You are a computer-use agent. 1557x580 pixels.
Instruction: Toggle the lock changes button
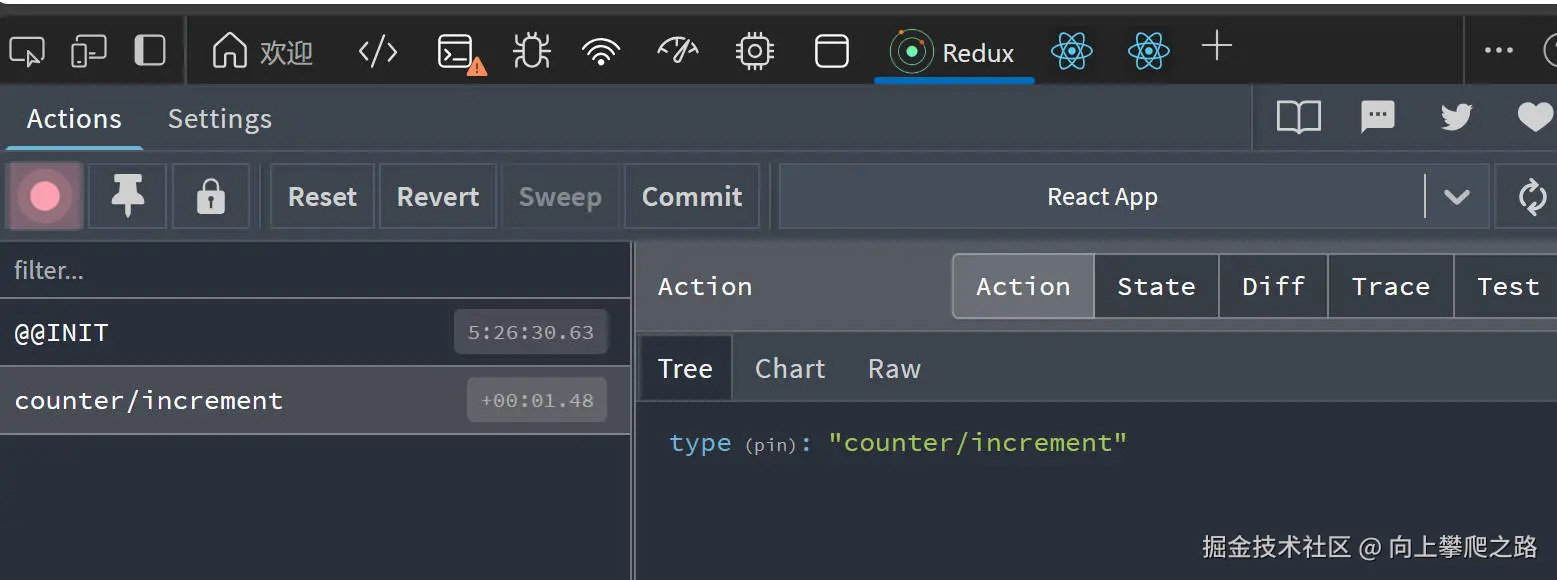(x=210, y=197)
